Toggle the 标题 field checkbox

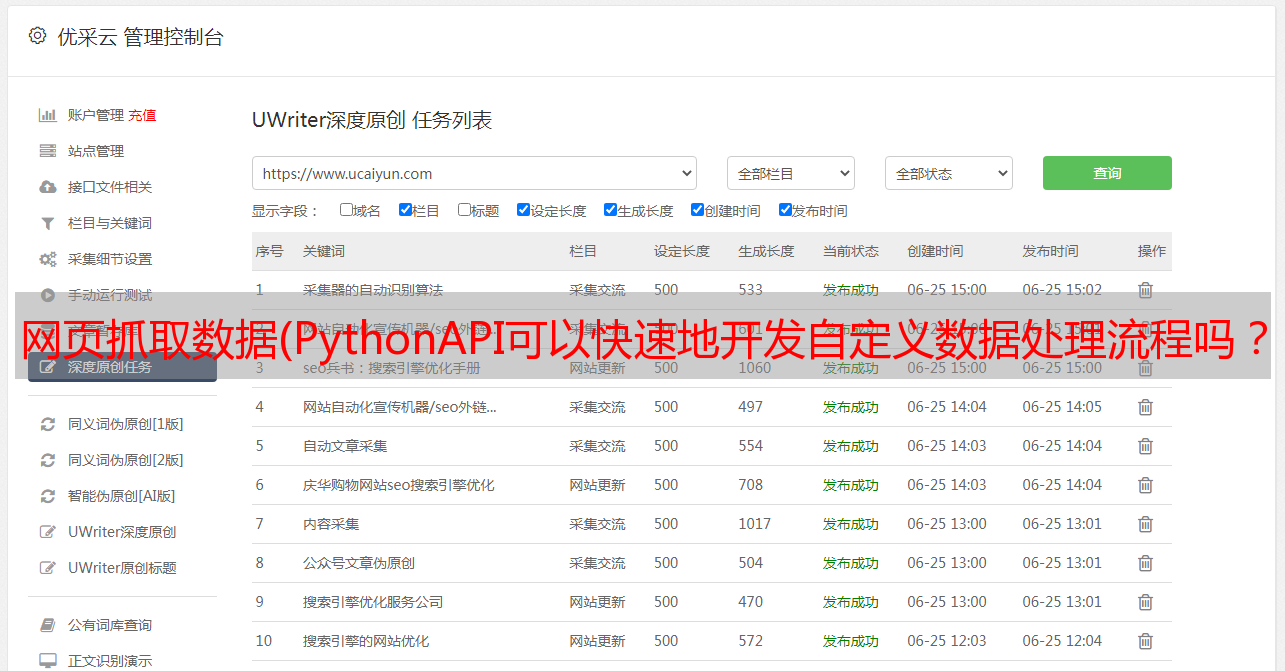point(464,210)
